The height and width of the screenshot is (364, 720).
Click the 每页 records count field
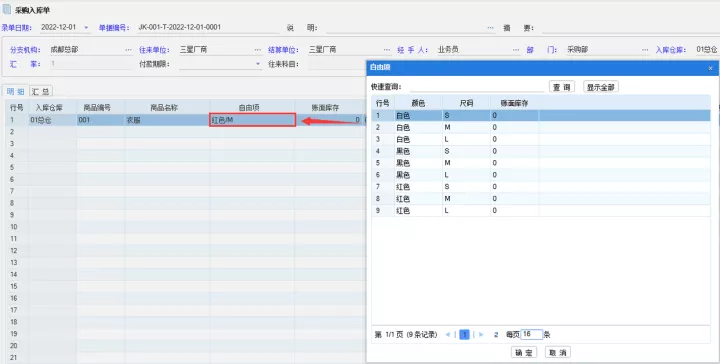coord(532,335)
